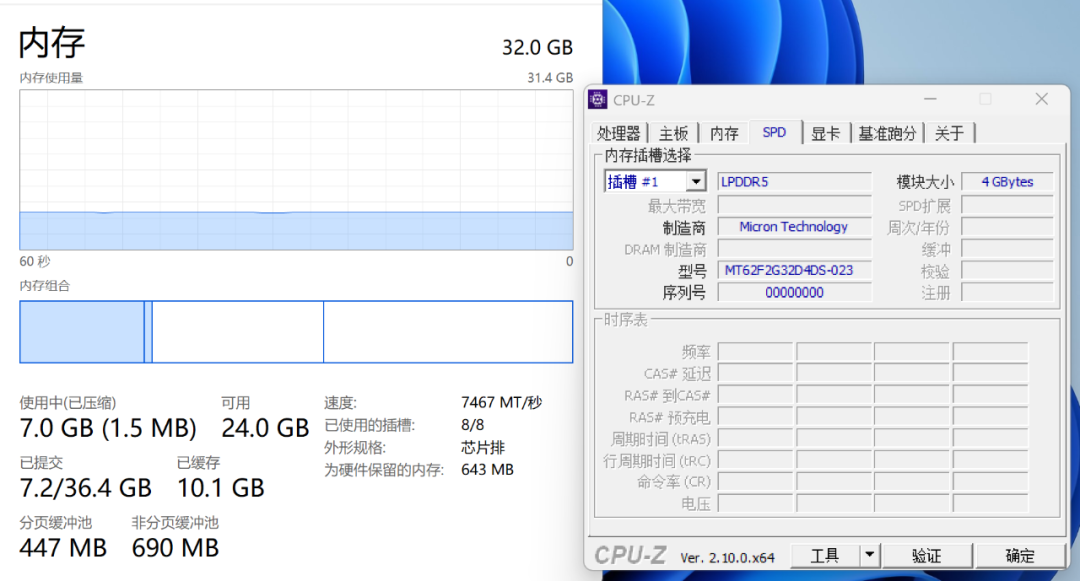Screen dimensions: 1080x581
Task: Click the 4 GBytes module size field
Action: (x=1007, y=182)
